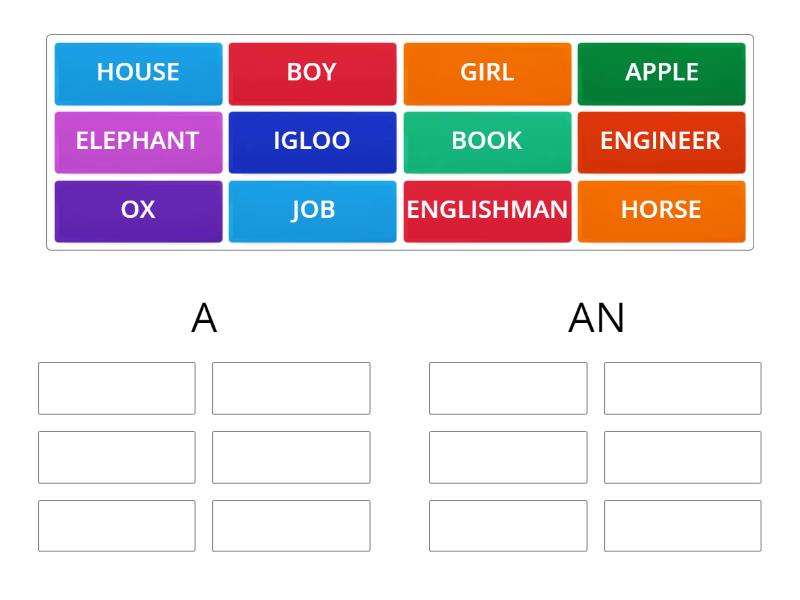Click the IGLOO word tile

tap(312, 141)
